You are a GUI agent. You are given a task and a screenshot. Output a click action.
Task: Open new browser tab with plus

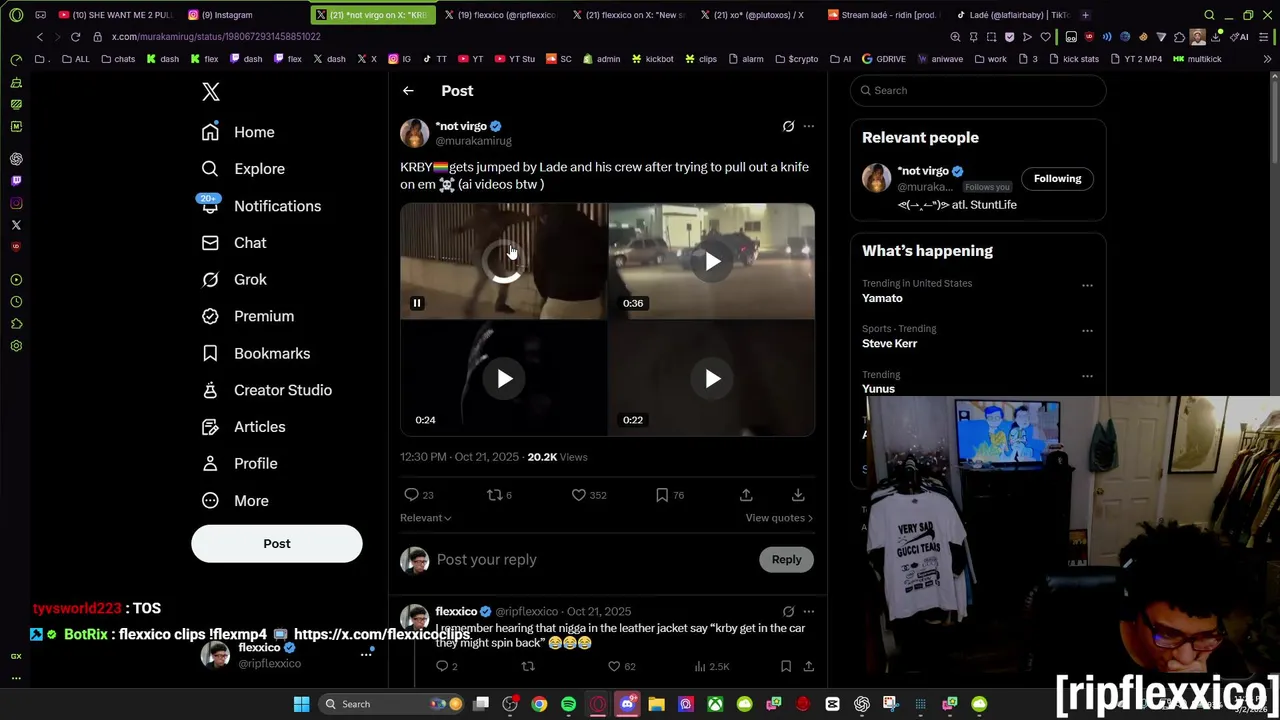click(1085, 15)
